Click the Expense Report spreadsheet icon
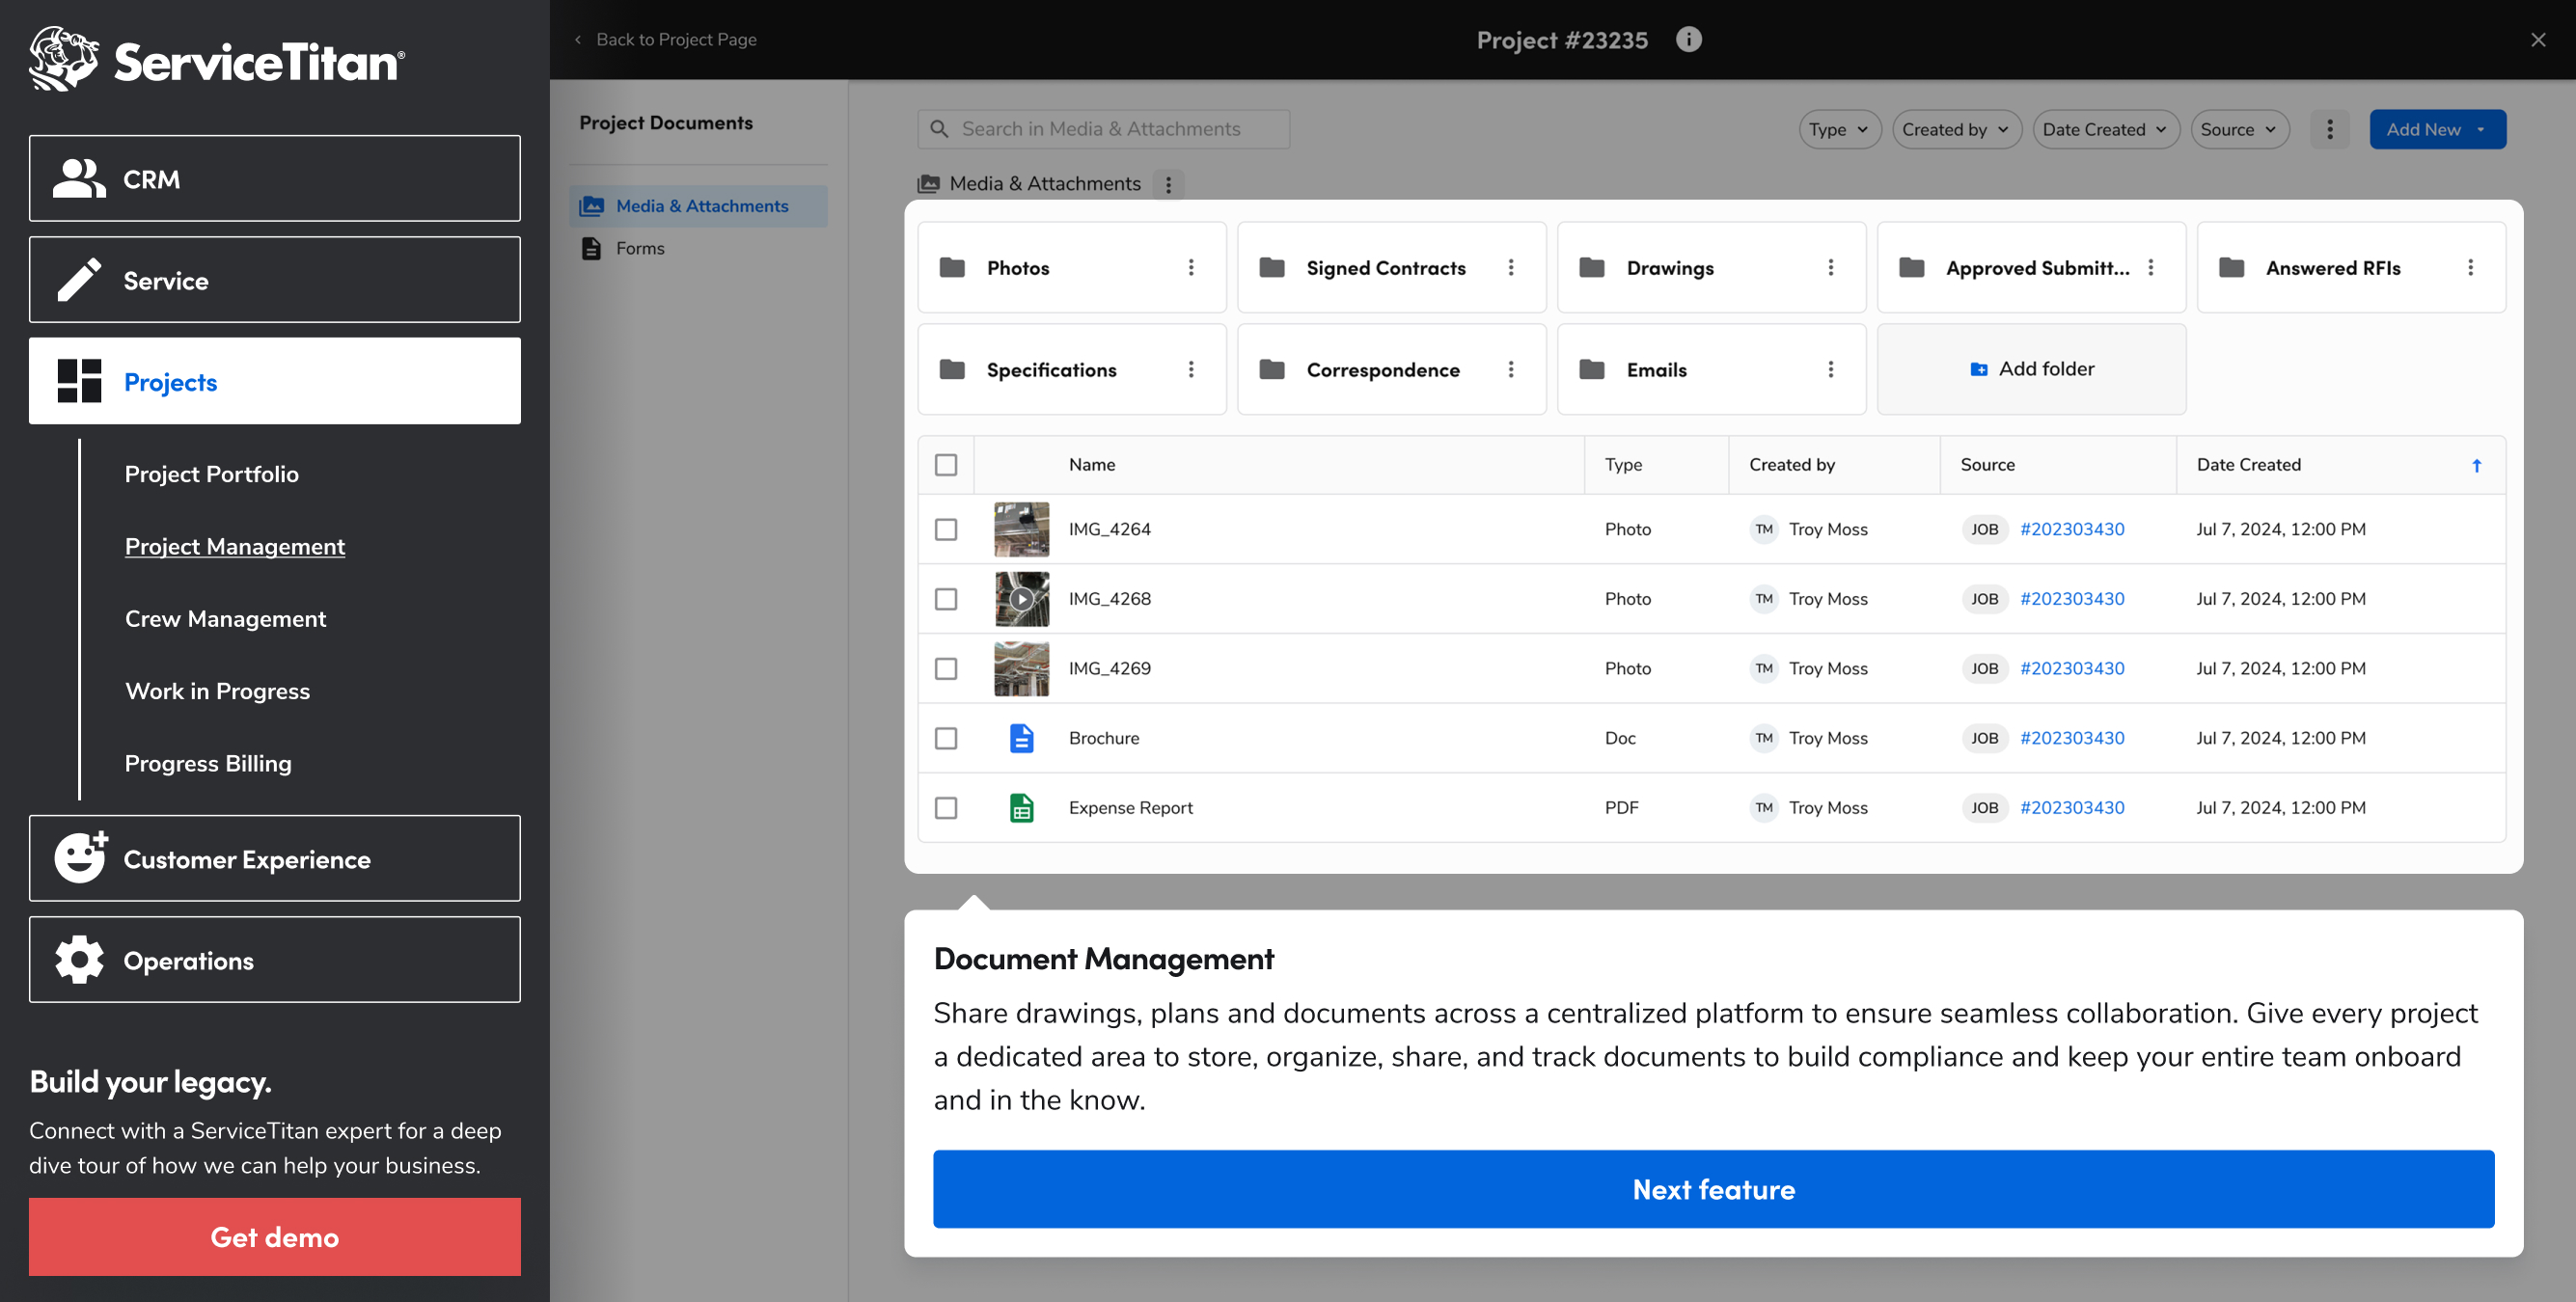 pyautogui.click(x=1021, y=807)
